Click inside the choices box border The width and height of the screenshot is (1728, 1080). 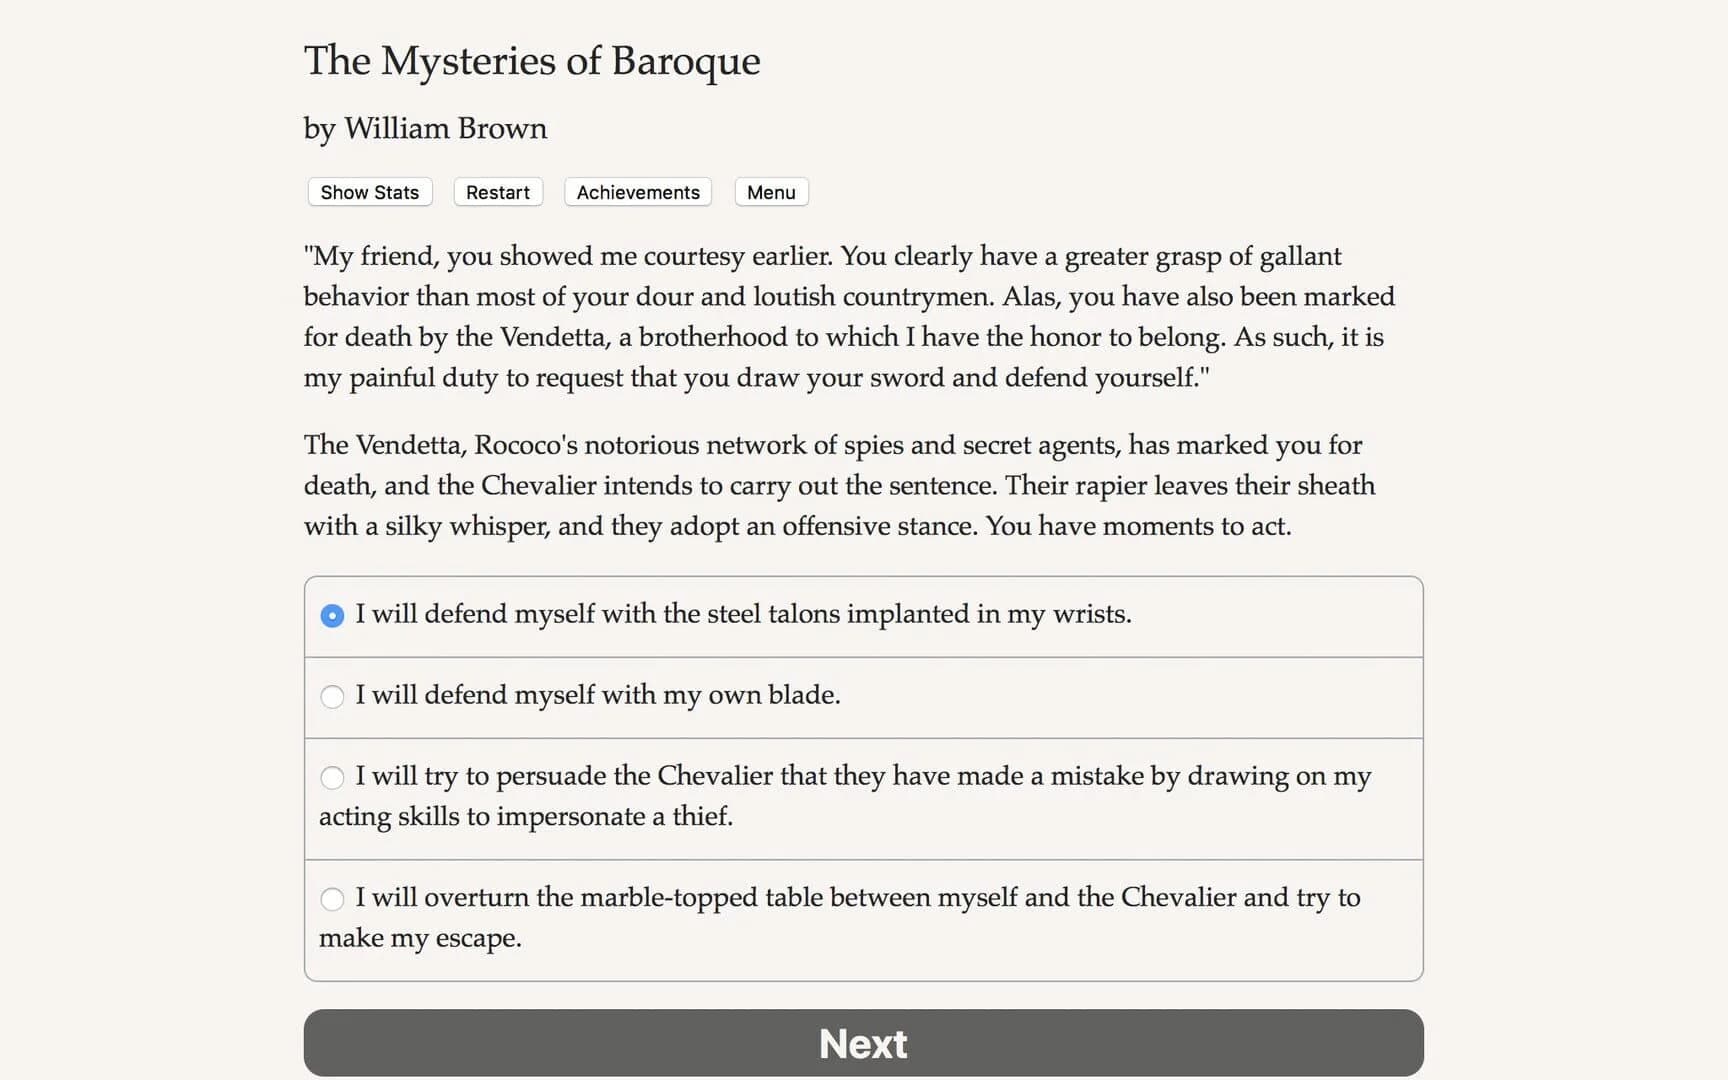click(863, 660)
